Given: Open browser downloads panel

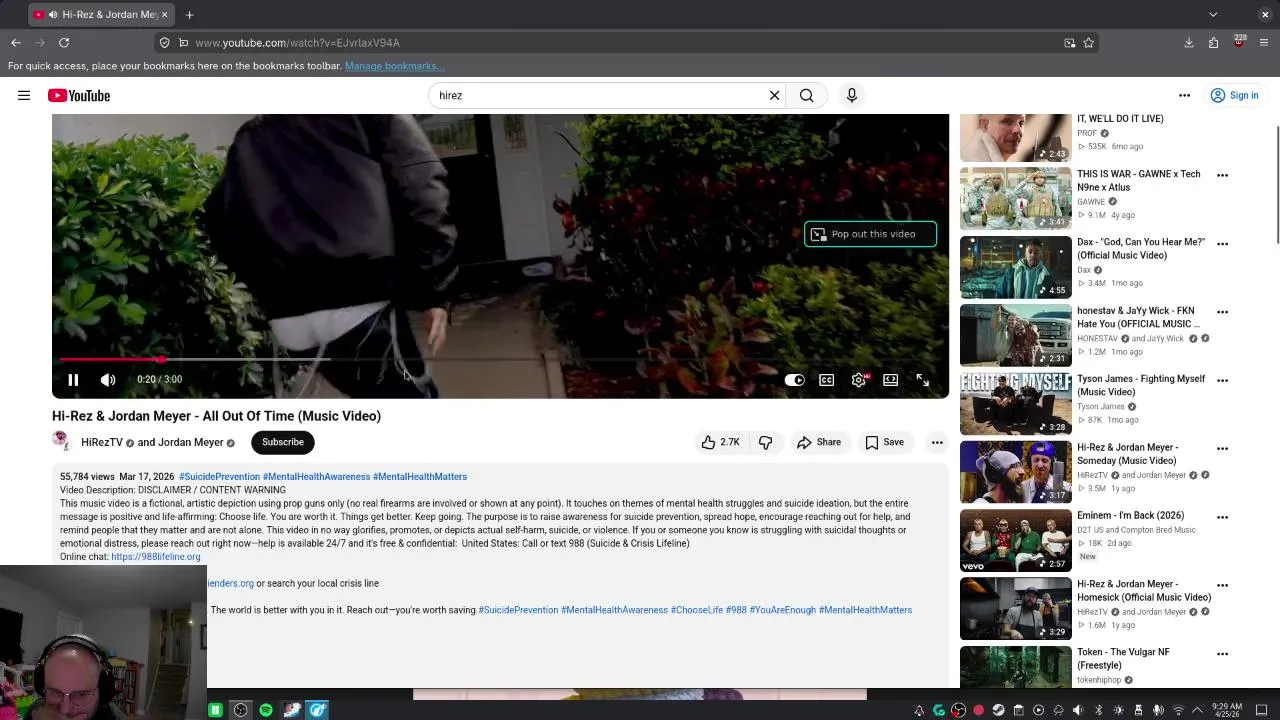Looking at the screenshot, I should coord(1189,43).
